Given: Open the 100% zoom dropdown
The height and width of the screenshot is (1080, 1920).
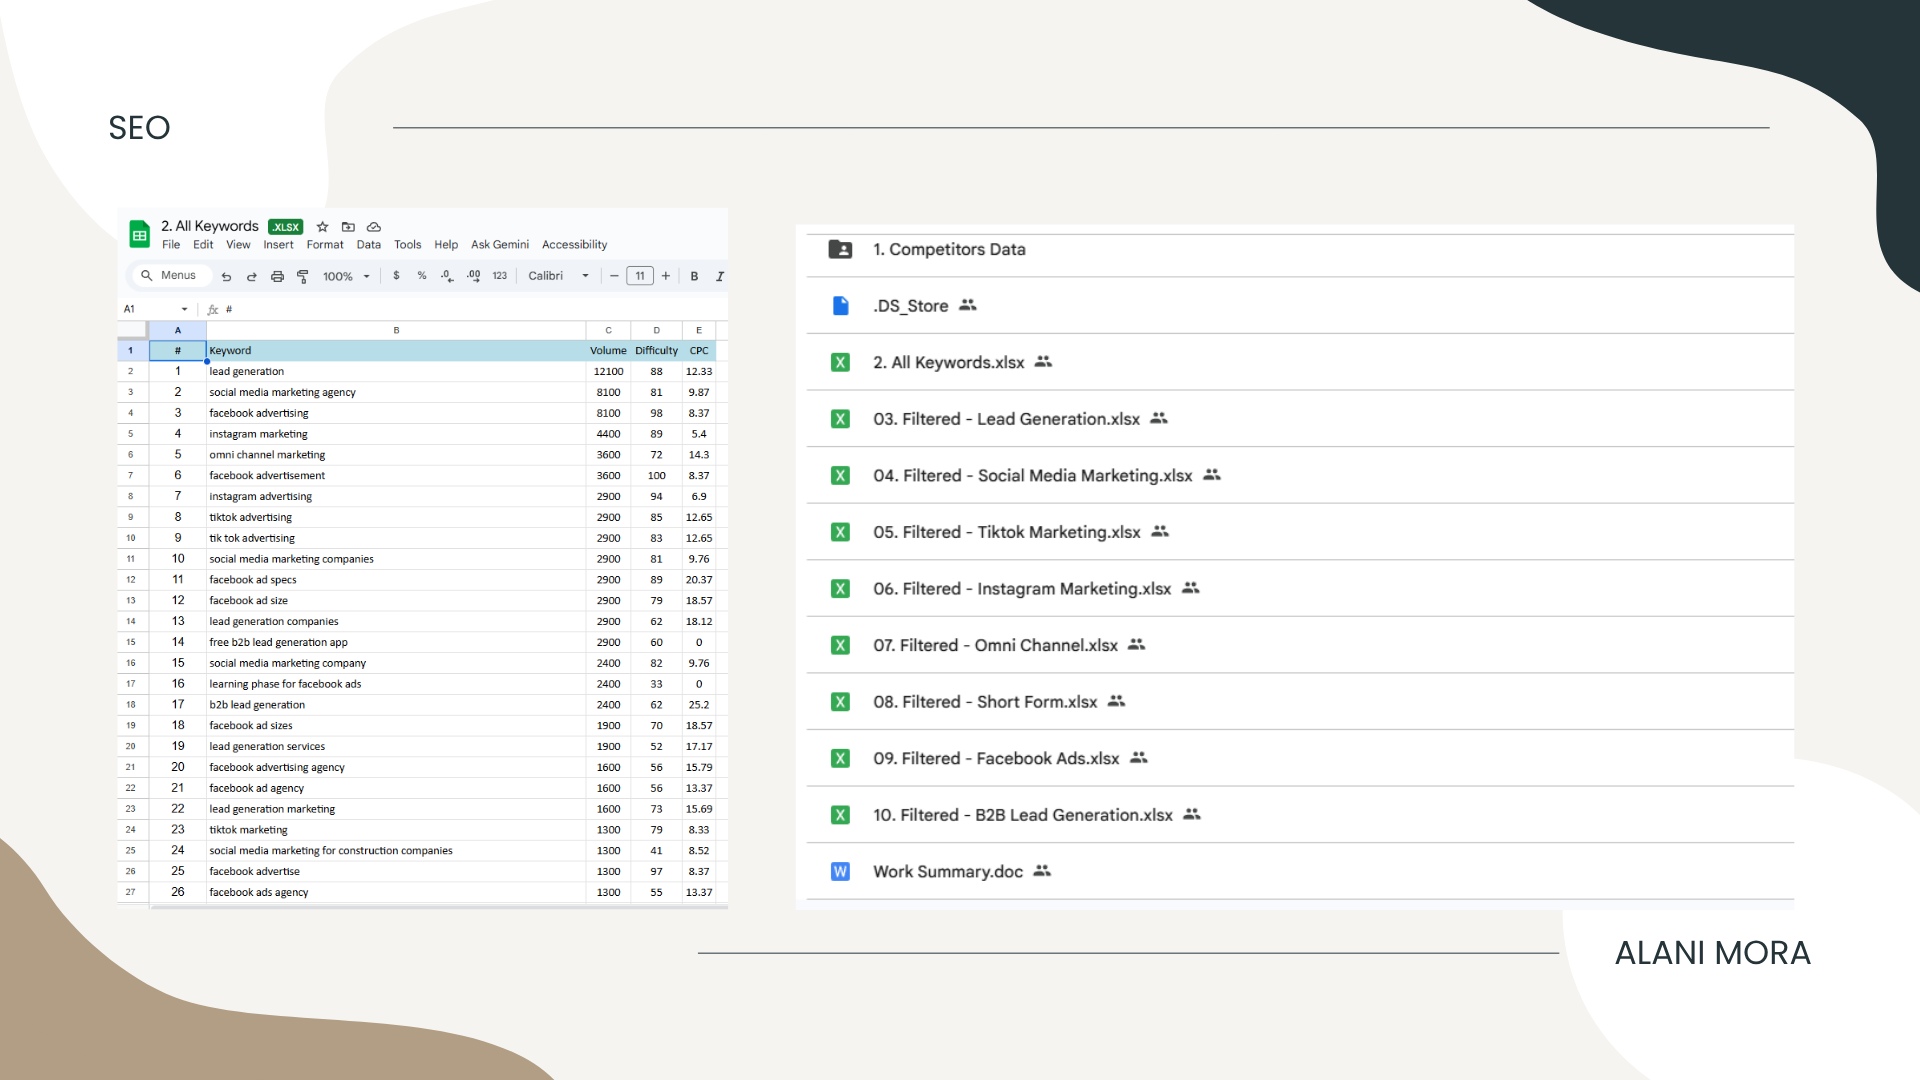Looking at the screenshot, I should click(x=346, y=276).
